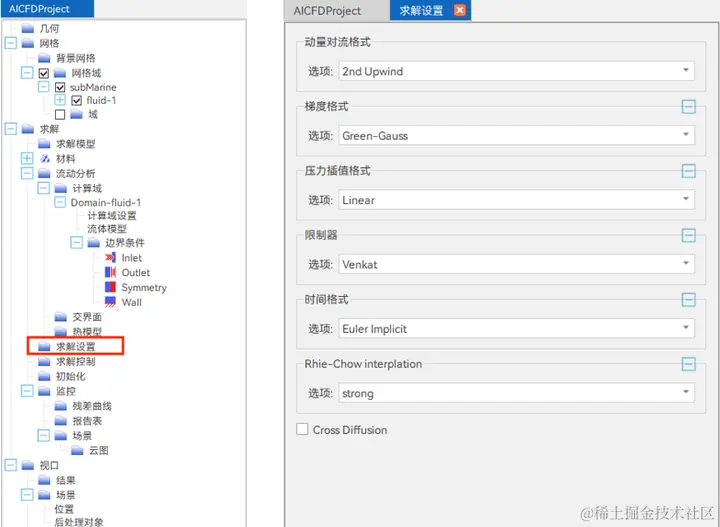Image resolution: width=720 pixels, height=527 pixels.
Task: Collapse the 求解 tree node
Action: point(11,129)
